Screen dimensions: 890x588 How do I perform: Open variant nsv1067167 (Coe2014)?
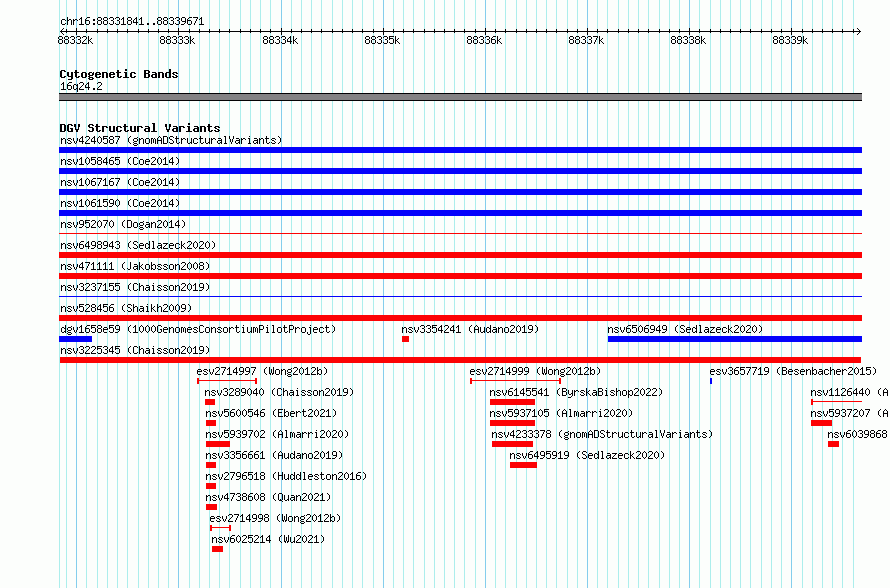120,182
